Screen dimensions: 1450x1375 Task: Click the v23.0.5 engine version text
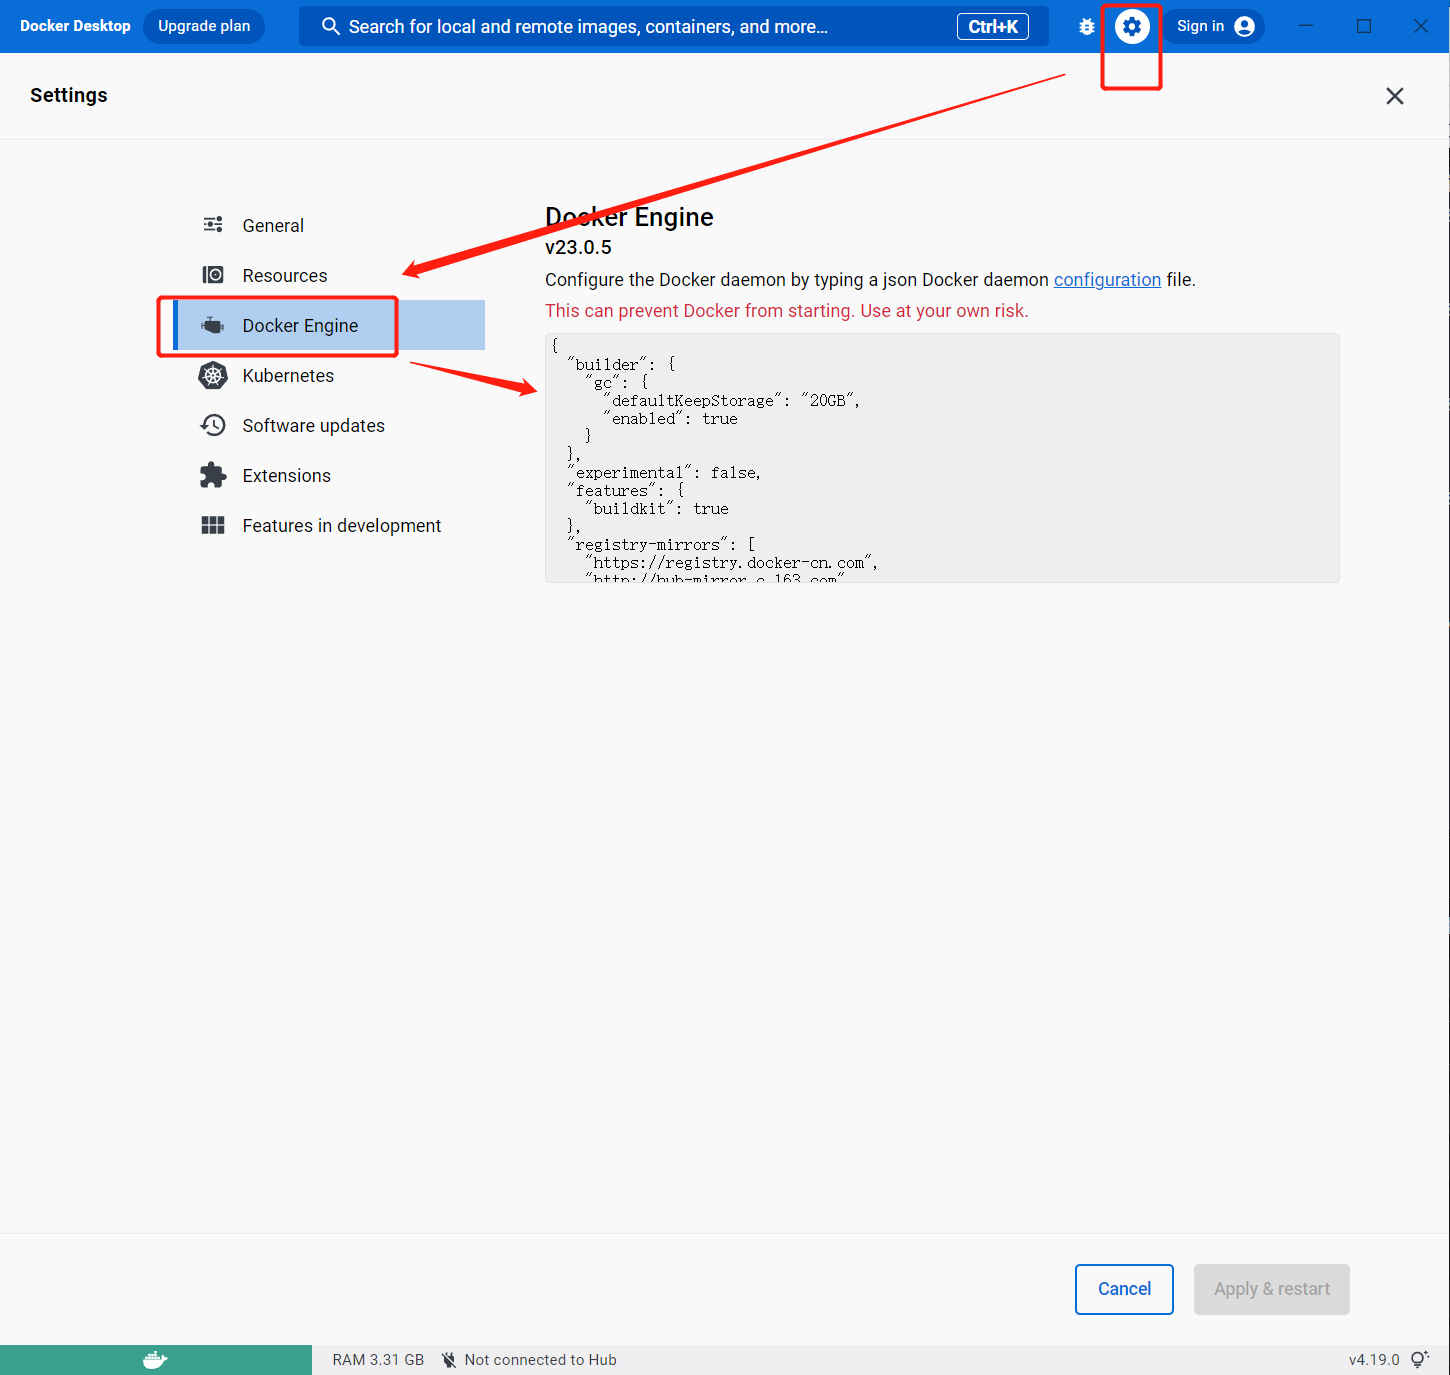coord(578,247)
